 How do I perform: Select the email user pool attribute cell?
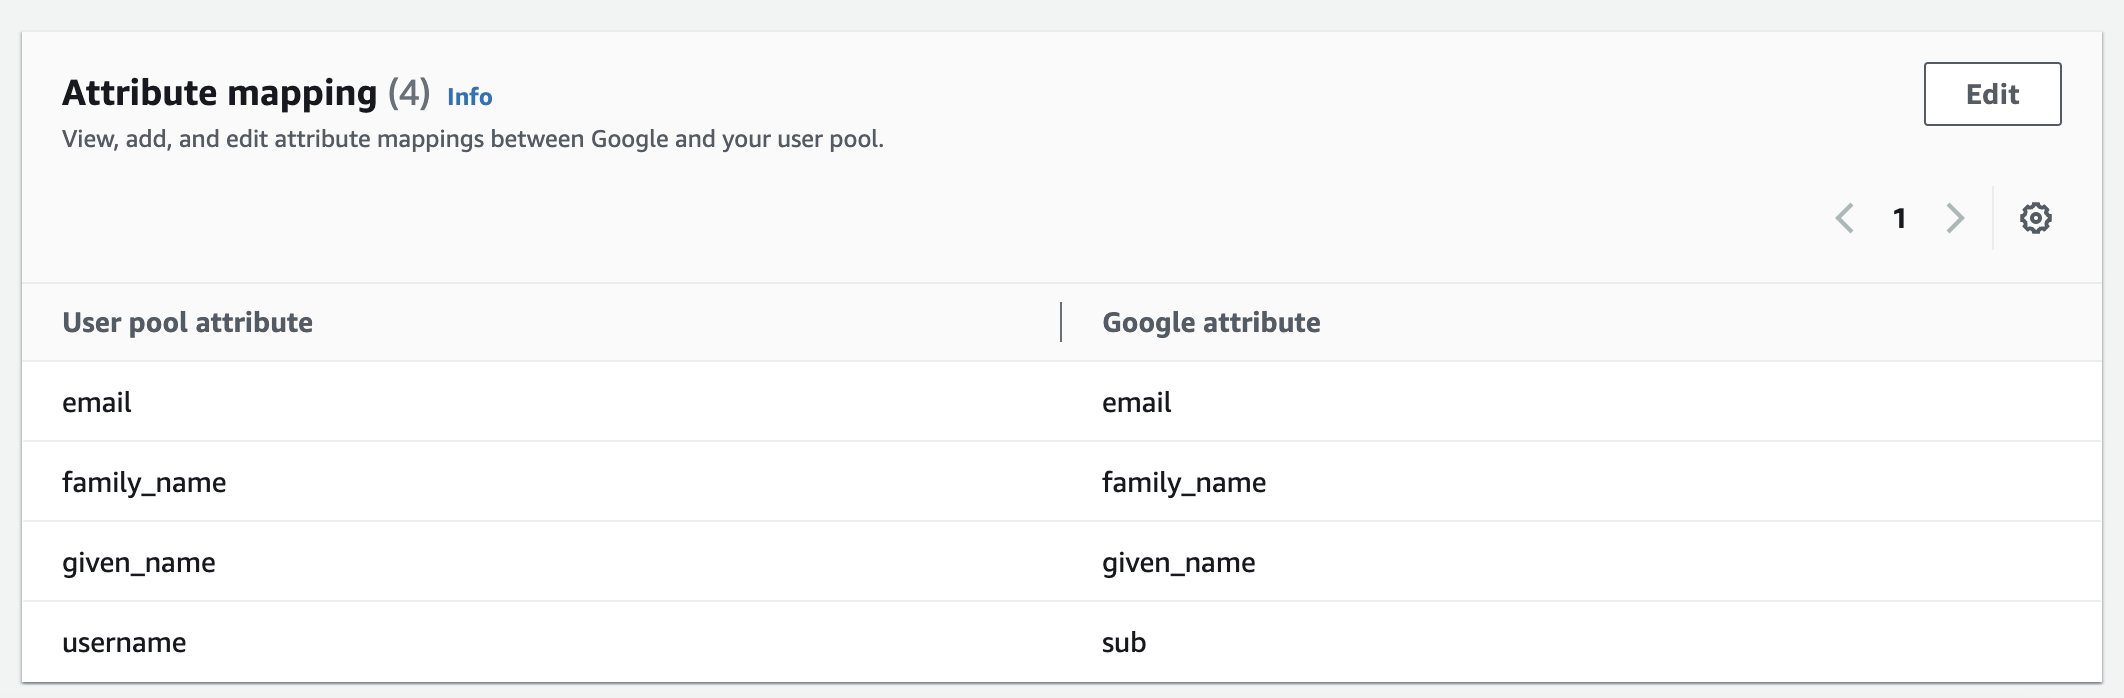pyautogui.click(x=97, y=402)
